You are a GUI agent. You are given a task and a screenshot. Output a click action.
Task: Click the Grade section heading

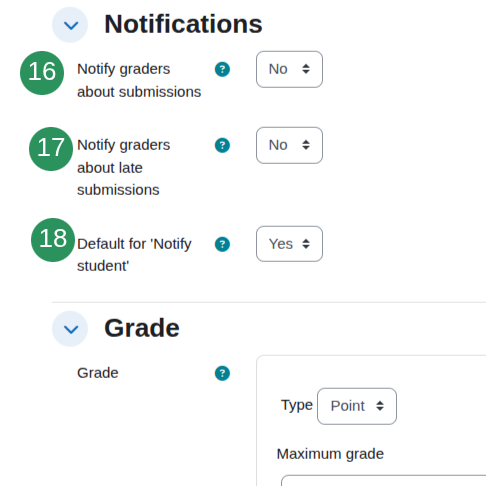[142, 328]
